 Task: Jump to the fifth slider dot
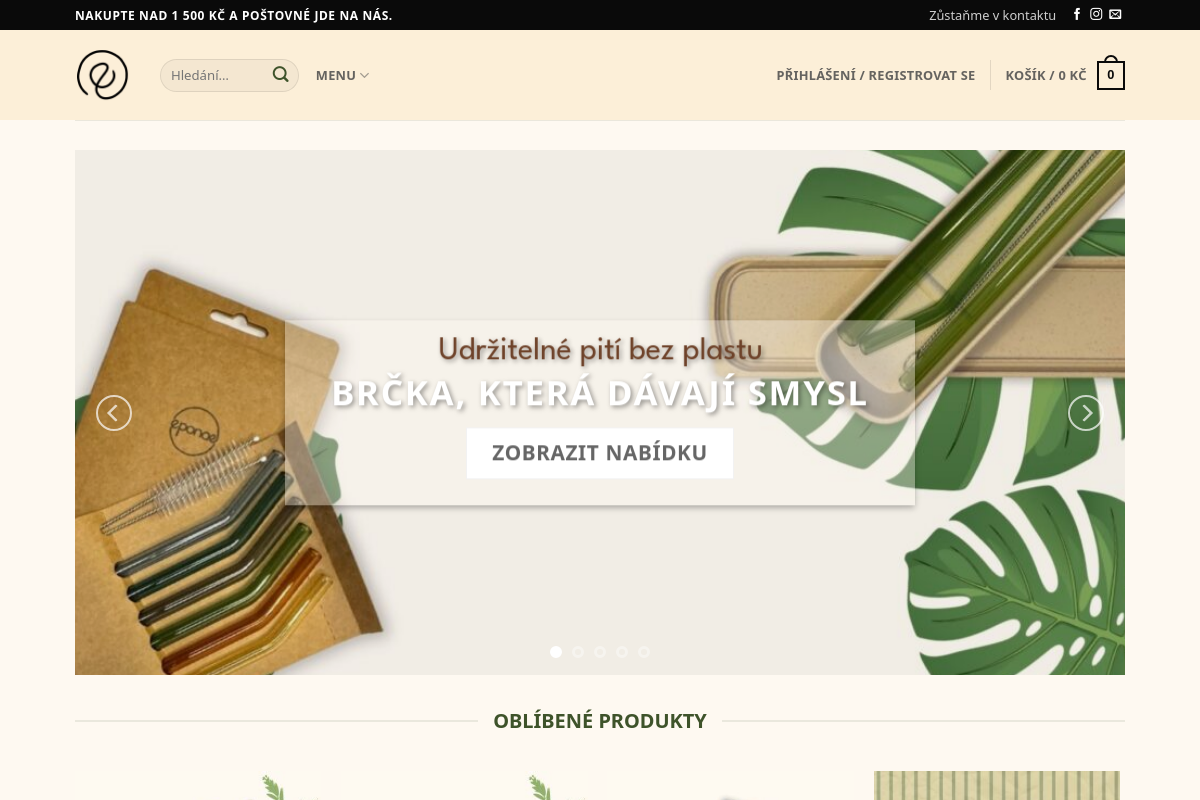(x=644, y=652)
